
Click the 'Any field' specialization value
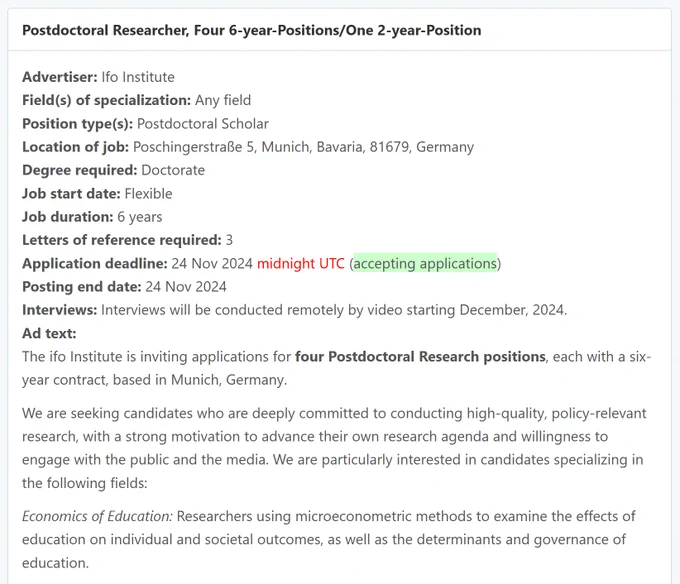(223, 101)
